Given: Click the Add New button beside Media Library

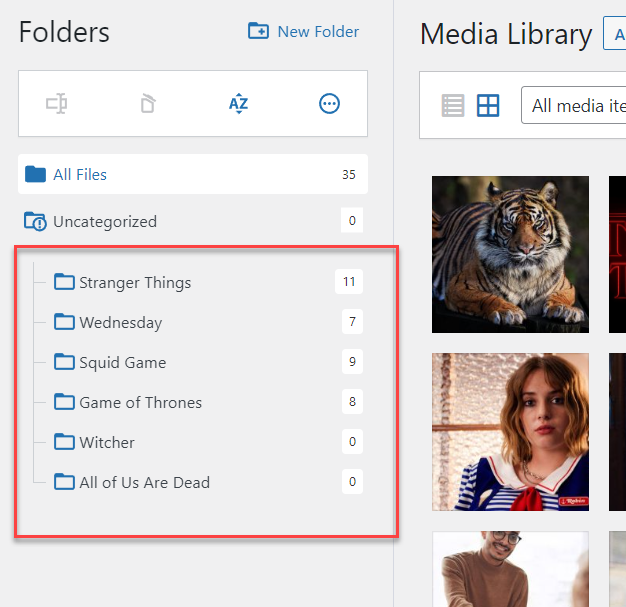Looking at the screenshot, I should pyautogui.click(x=615, y=34).
